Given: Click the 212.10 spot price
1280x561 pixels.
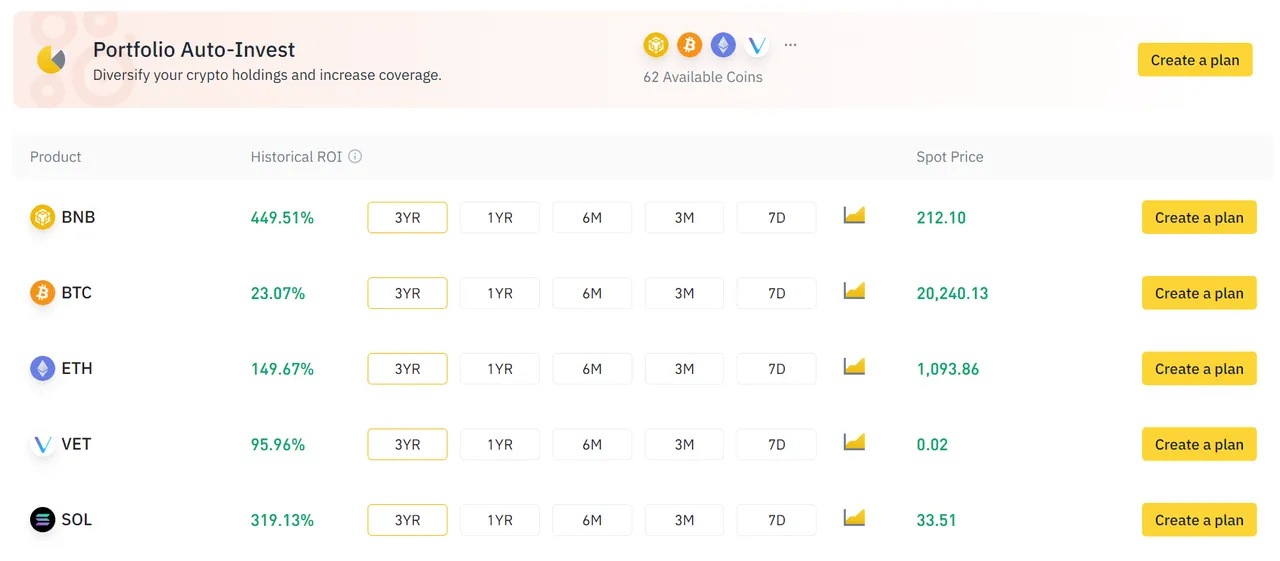Looking at the screenshot, I should [x=941, y=218].
